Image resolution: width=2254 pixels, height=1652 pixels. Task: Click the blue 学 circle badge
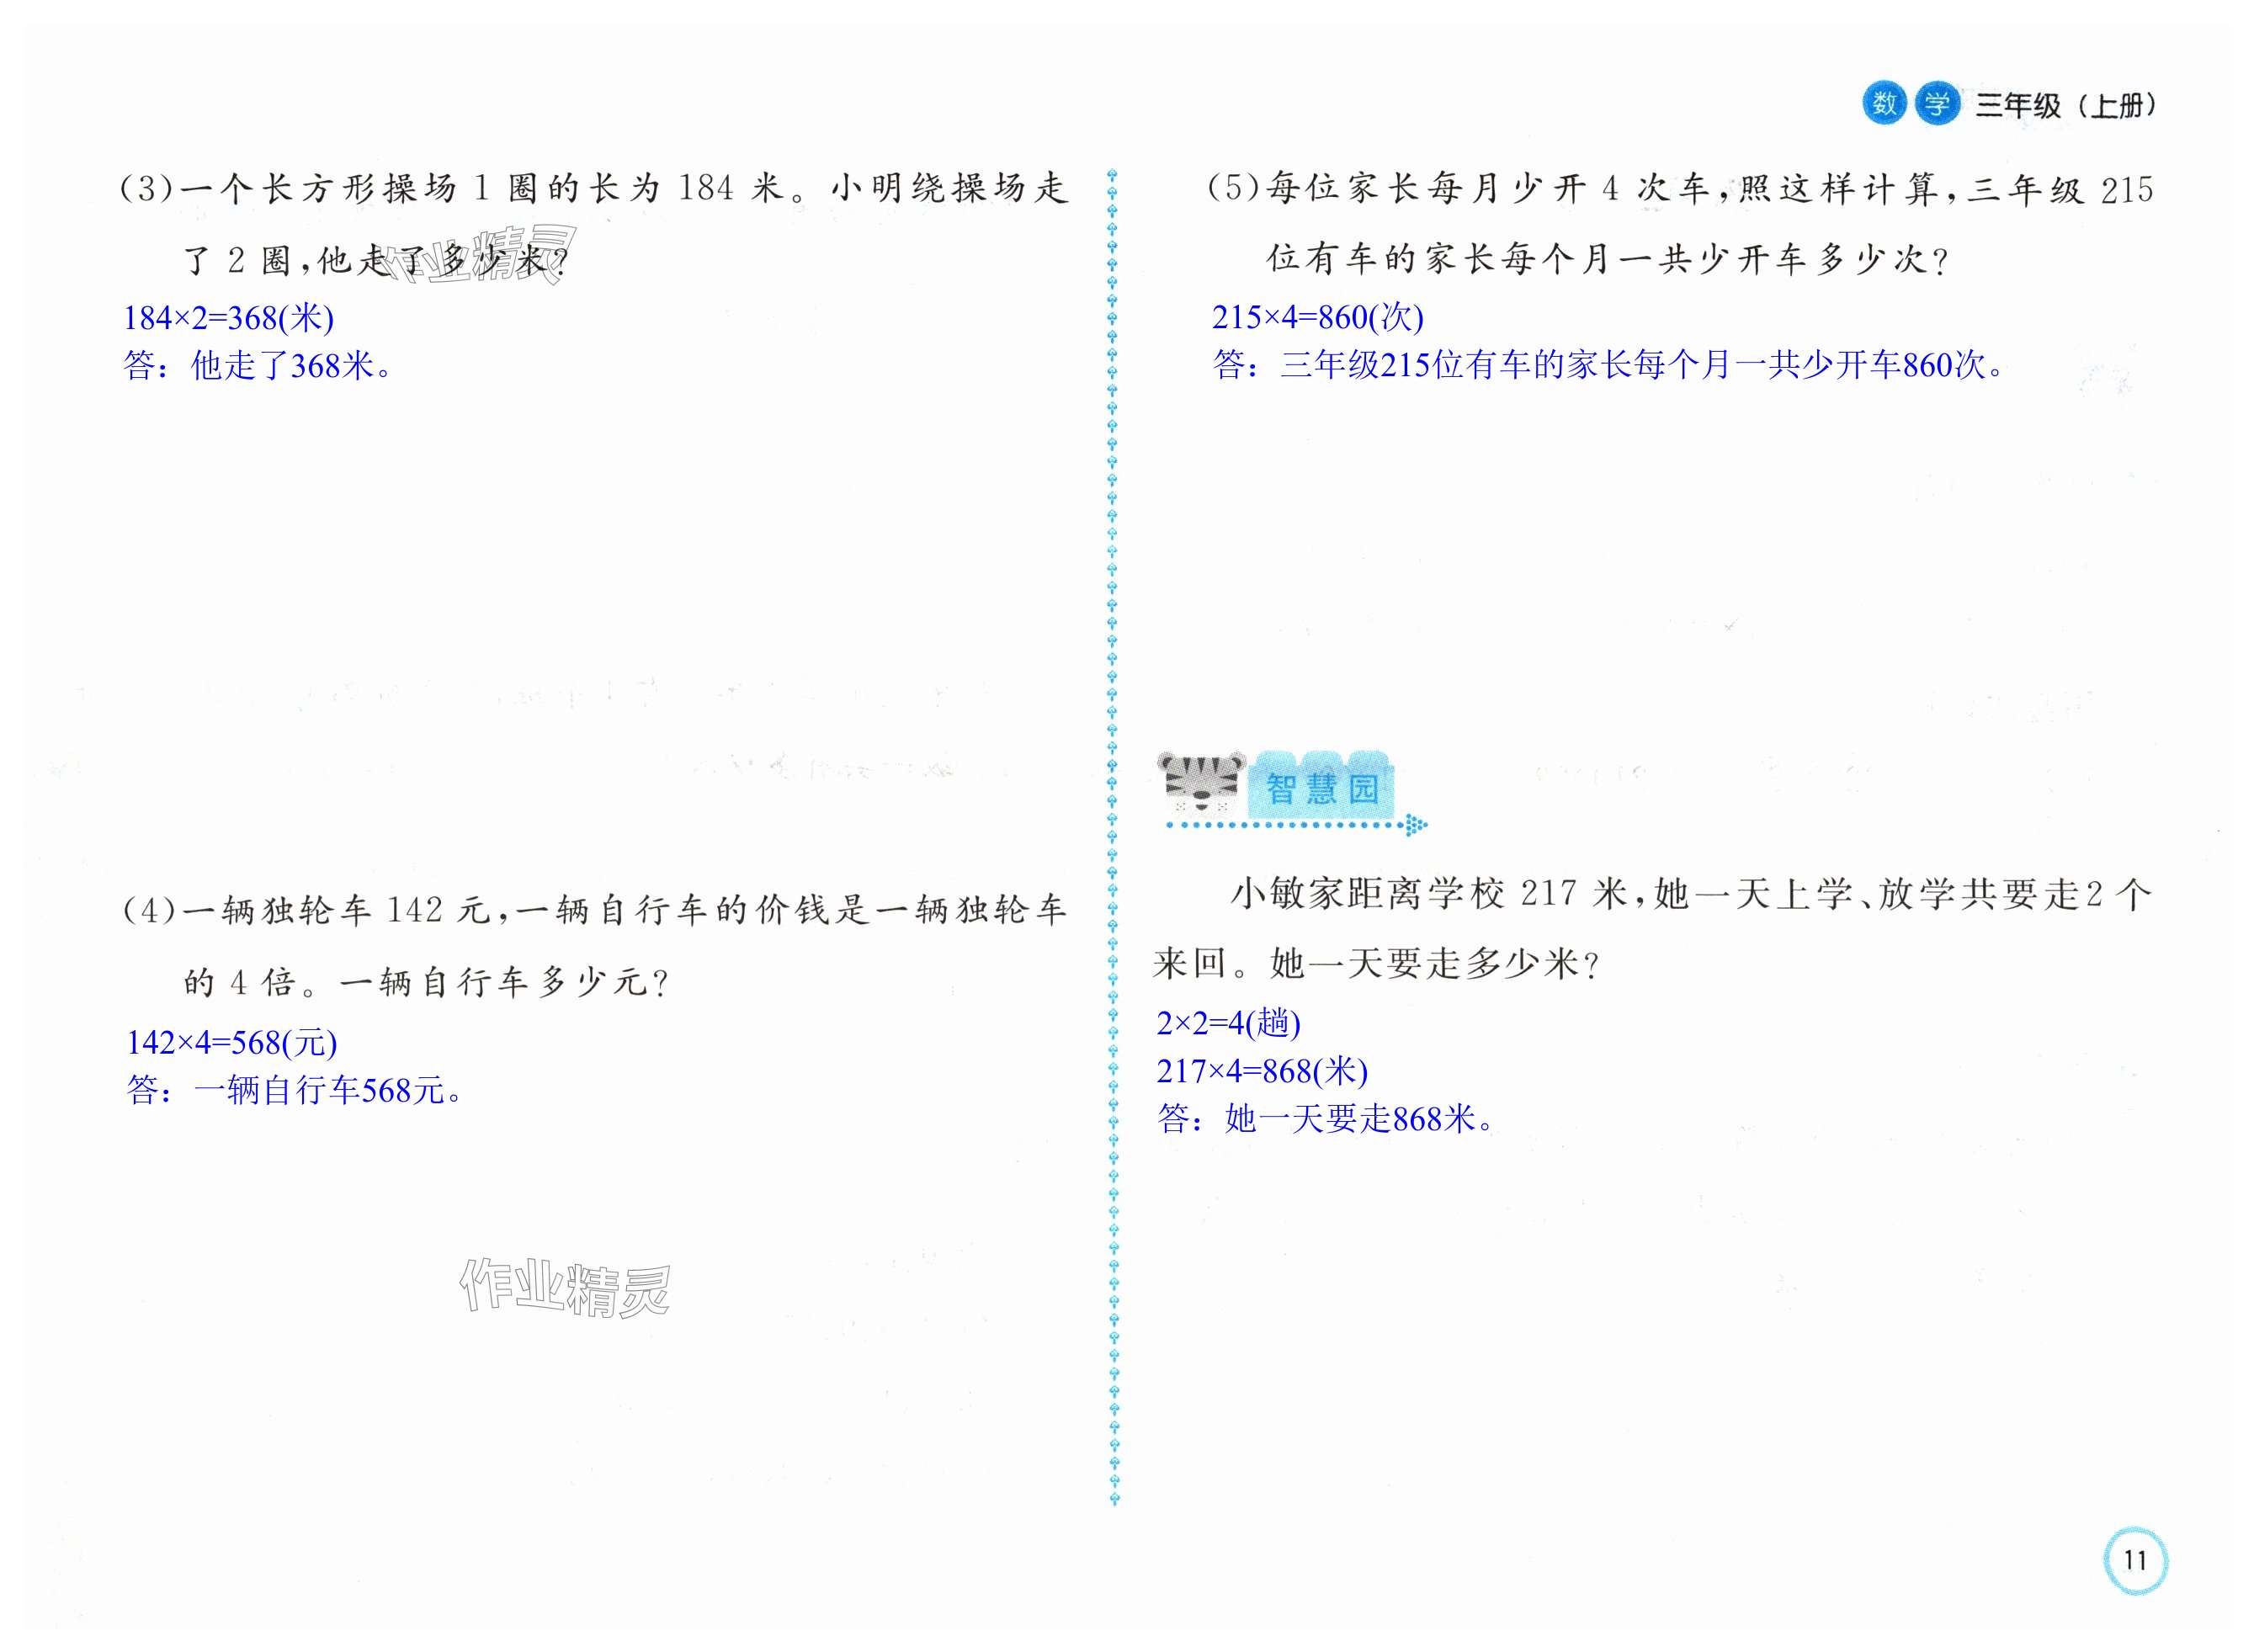tap(1937, 103)
